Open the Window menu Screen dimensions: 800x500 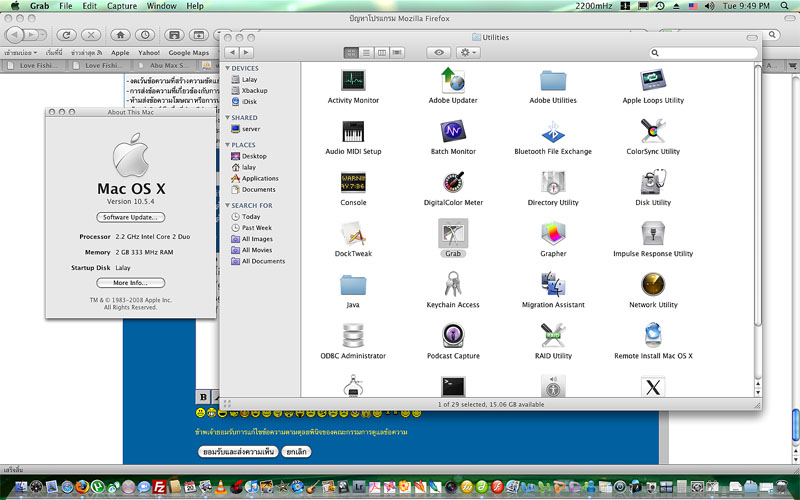[x=162, y=6]
